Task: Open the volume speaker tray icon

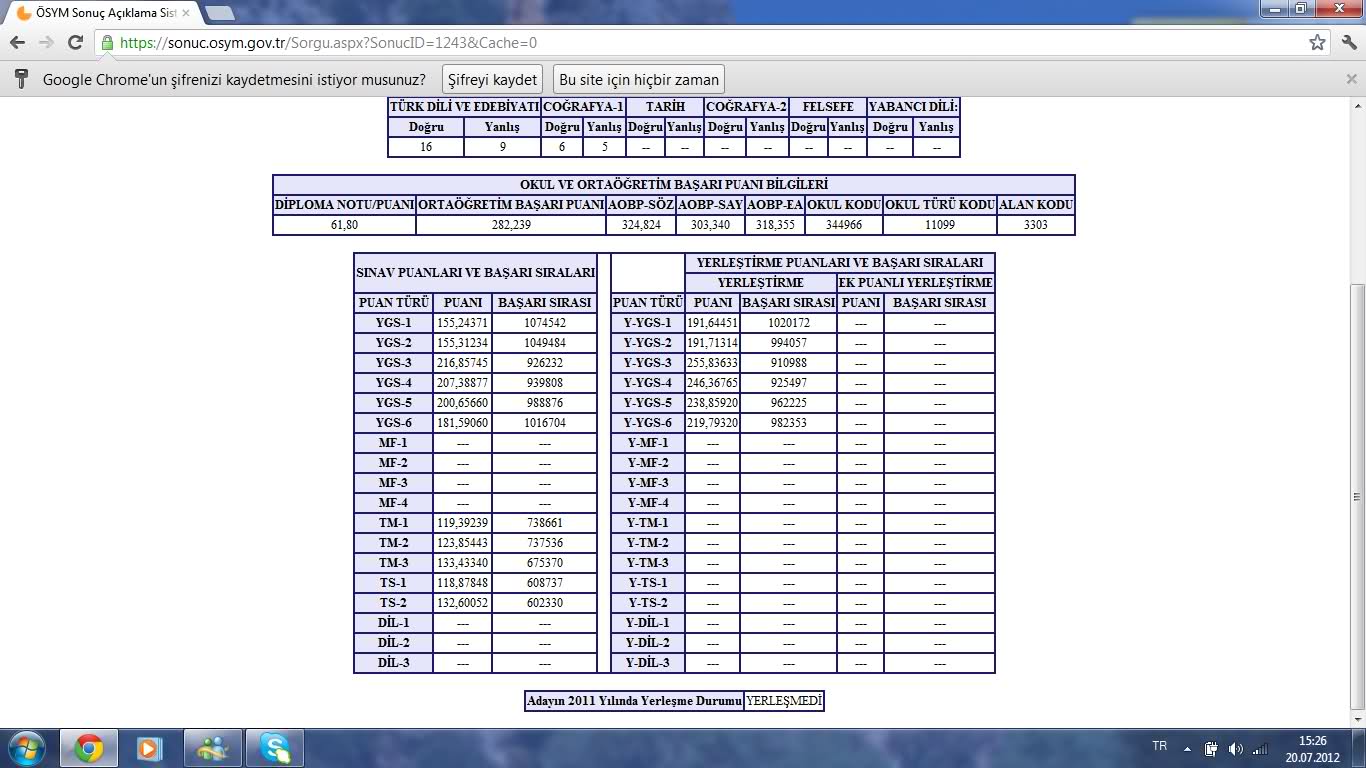Action: point(1236,748)
